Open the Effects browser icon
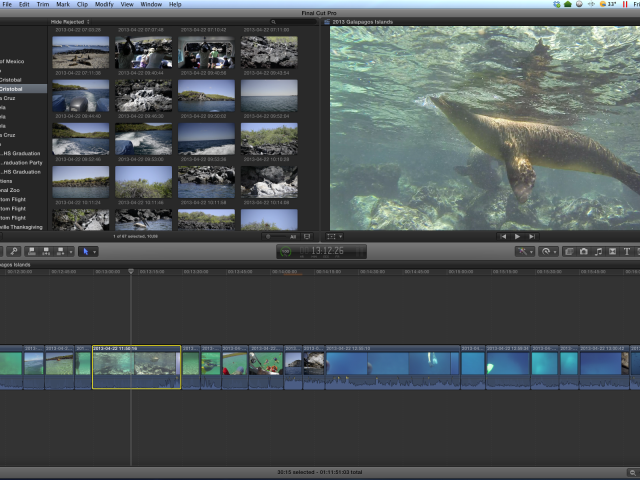Image resolution: width=640 pixels, height=480 pixels. point(569,251)
